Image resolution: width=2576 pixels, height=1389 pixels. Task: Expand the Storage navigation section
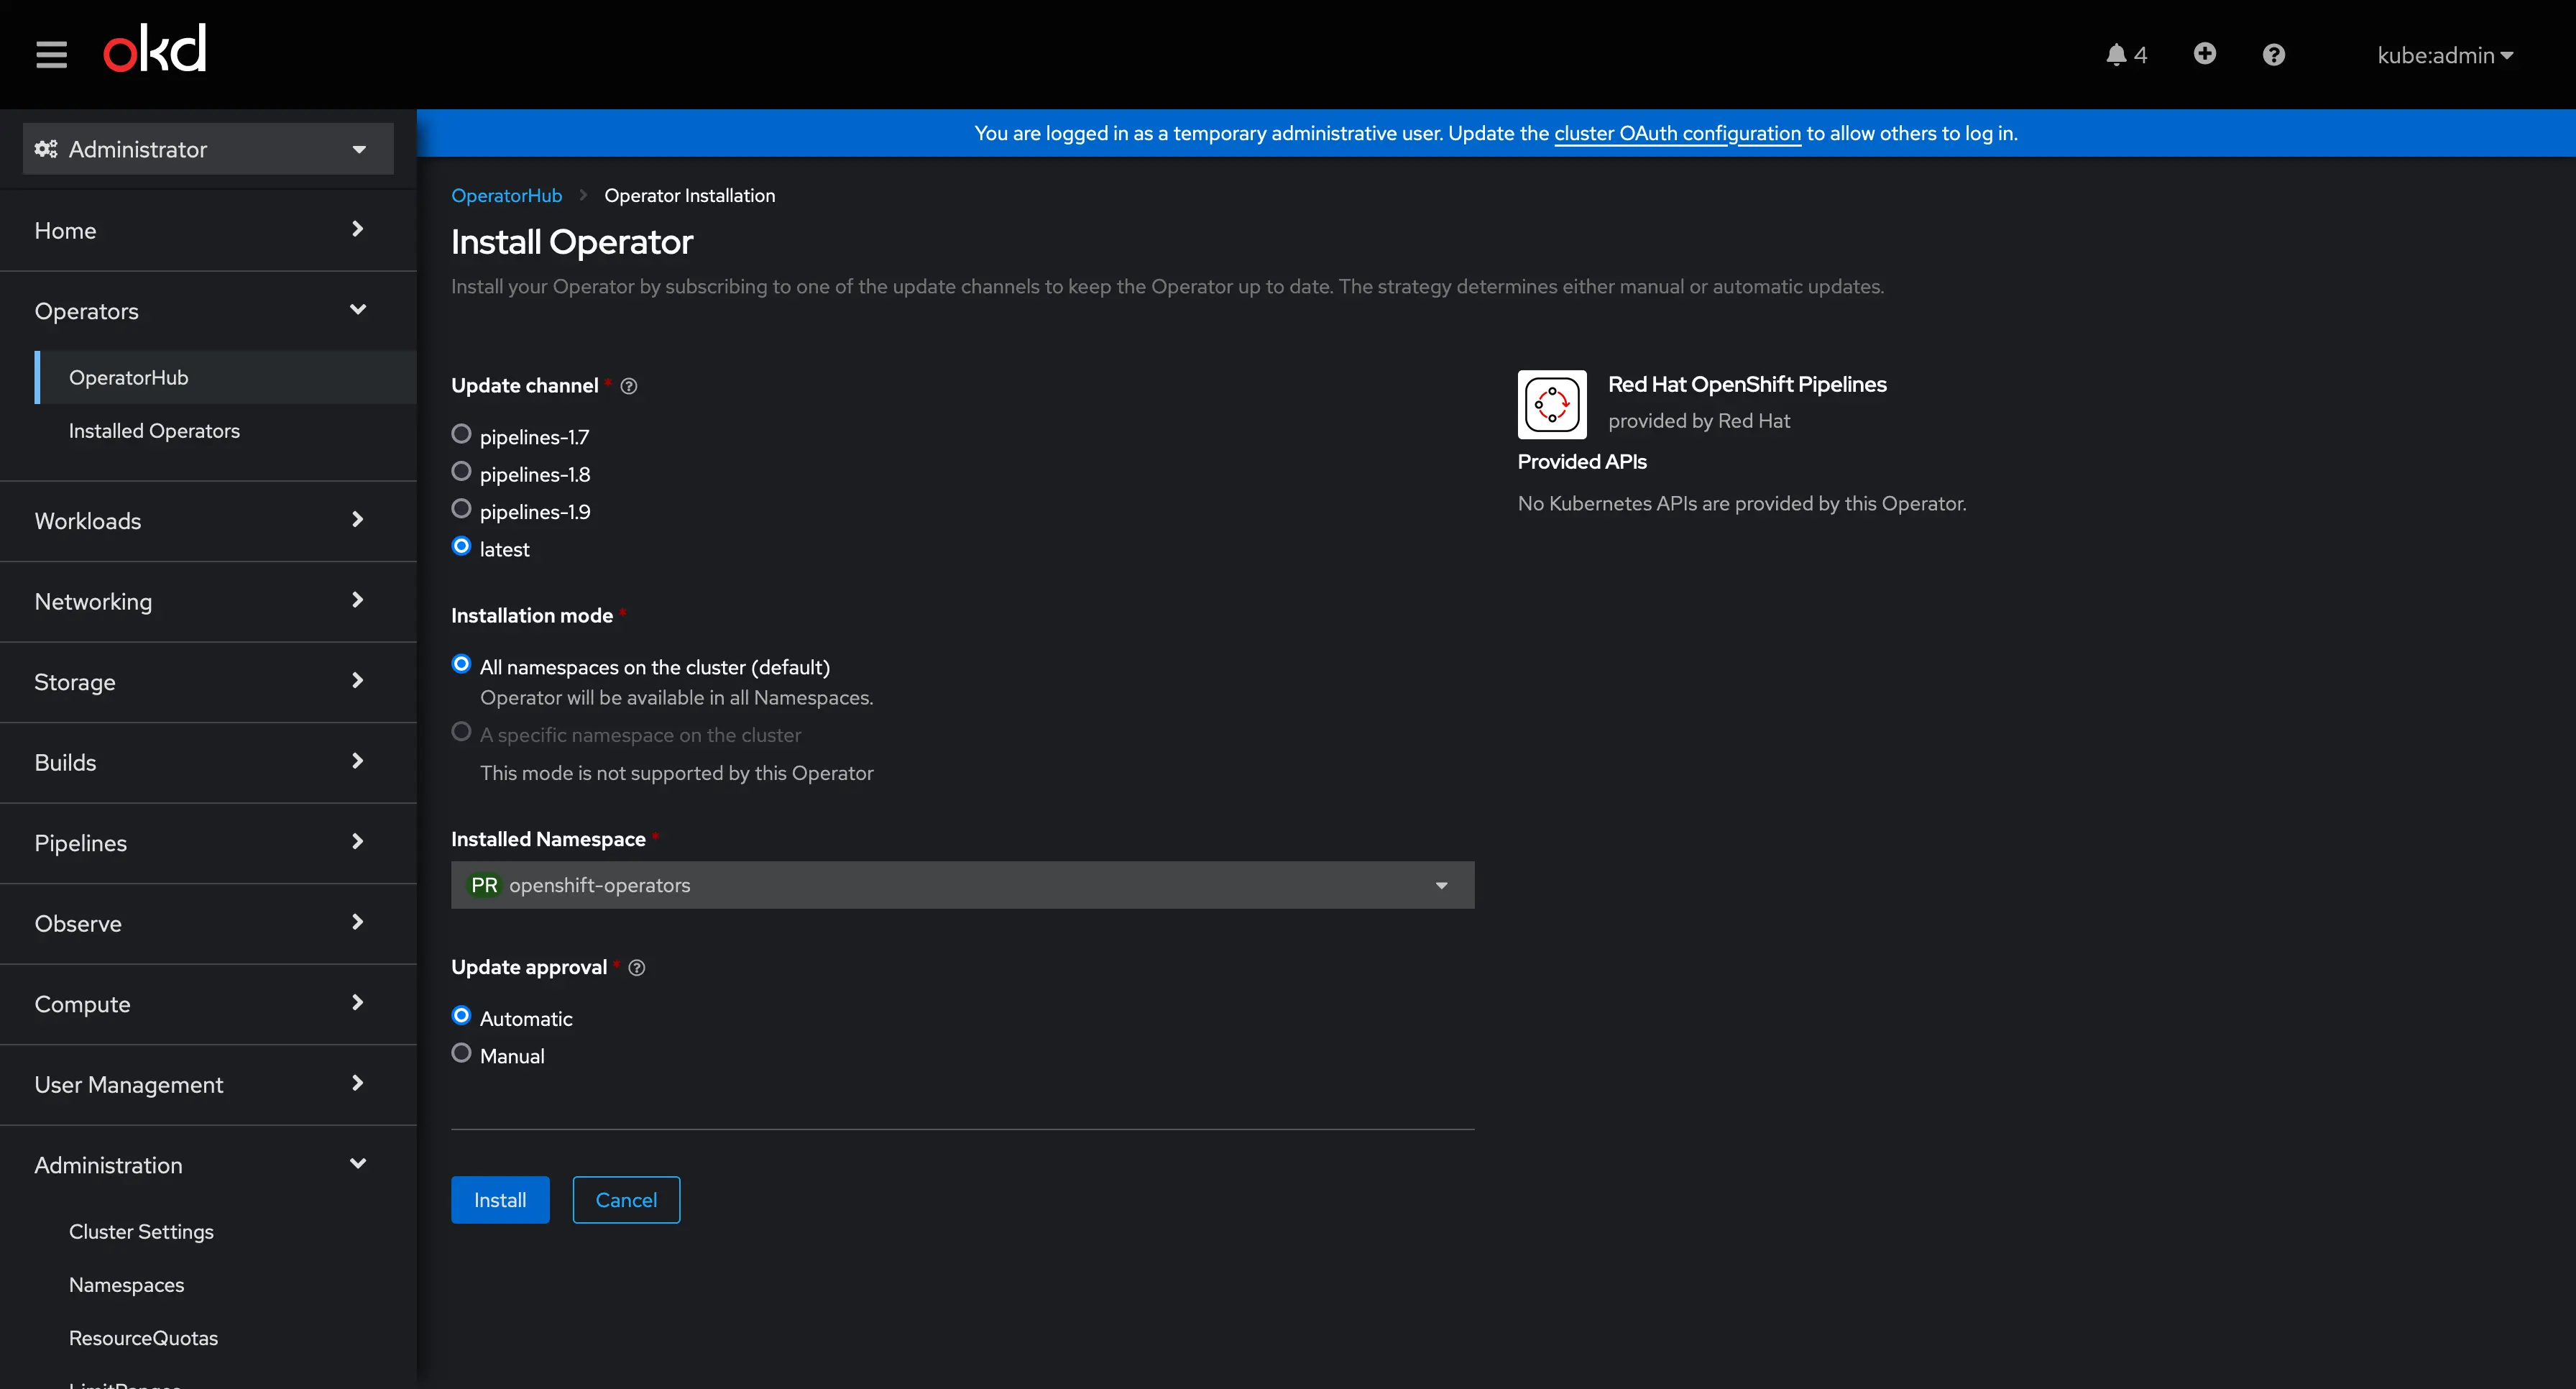(208, 682)
